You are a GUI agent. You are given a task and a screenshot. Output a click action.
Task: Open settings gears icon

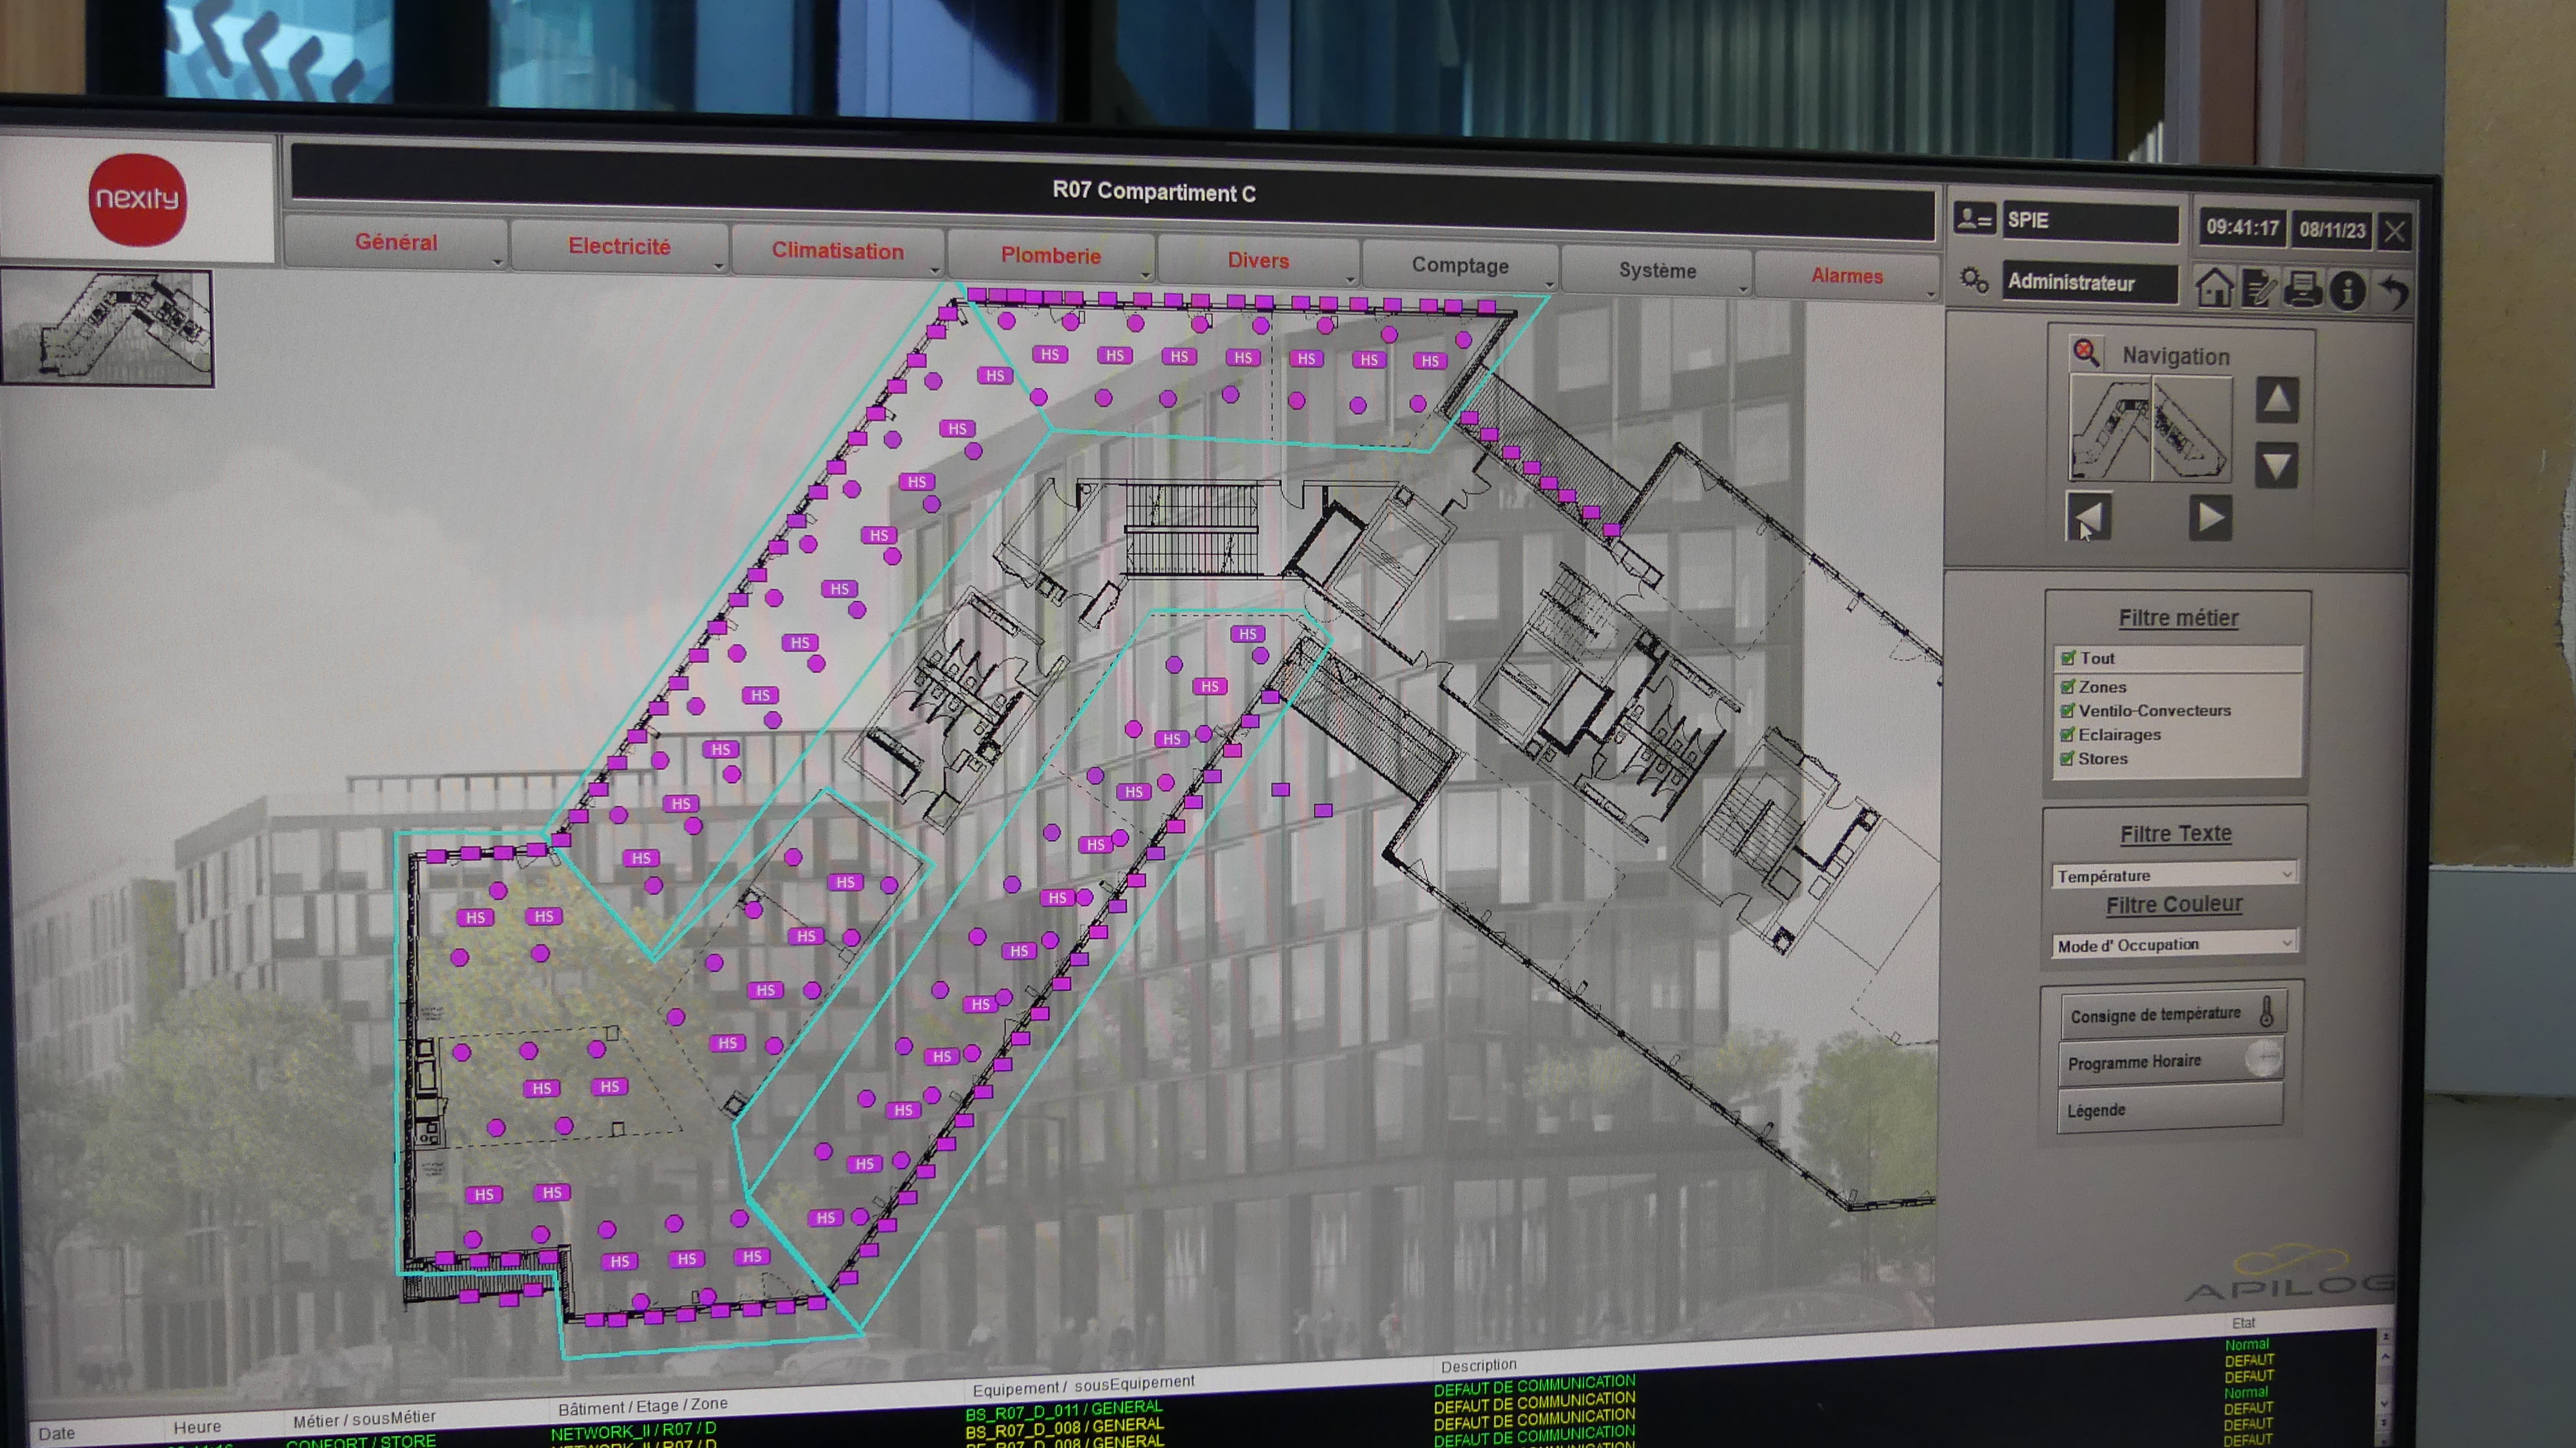1974,280
